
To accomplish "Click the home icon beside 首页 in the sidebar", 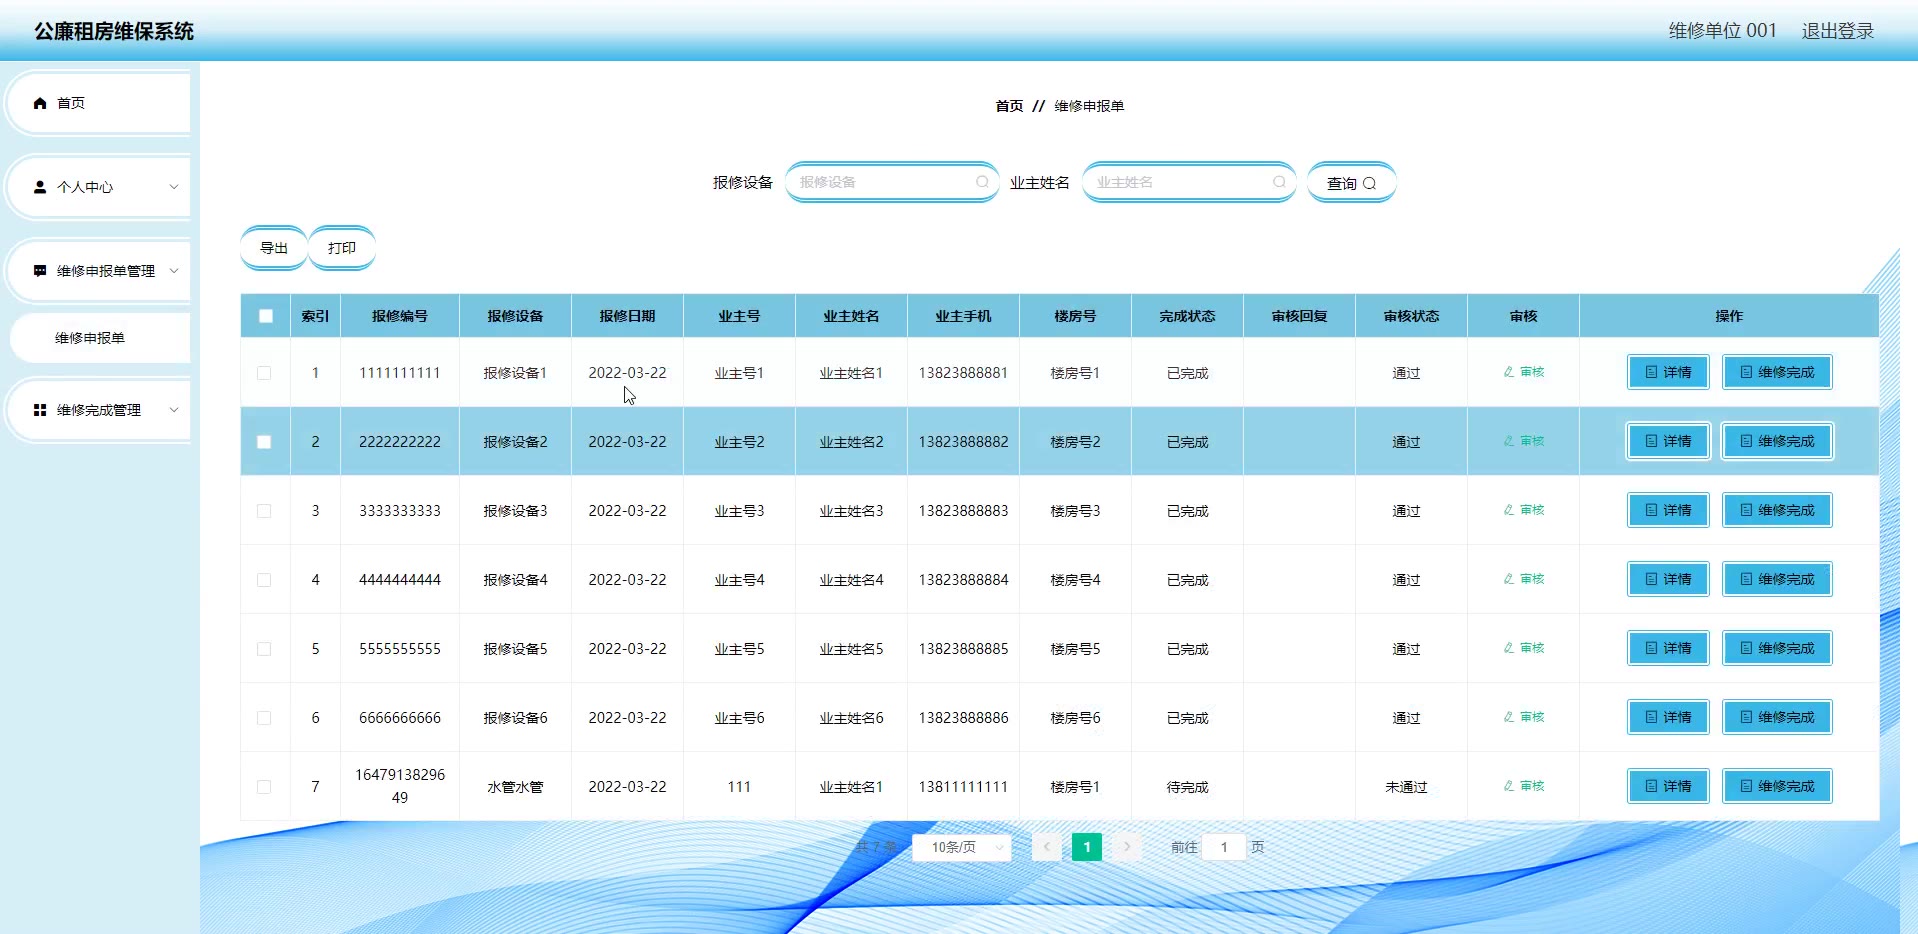I will click(x=40, y=103).
